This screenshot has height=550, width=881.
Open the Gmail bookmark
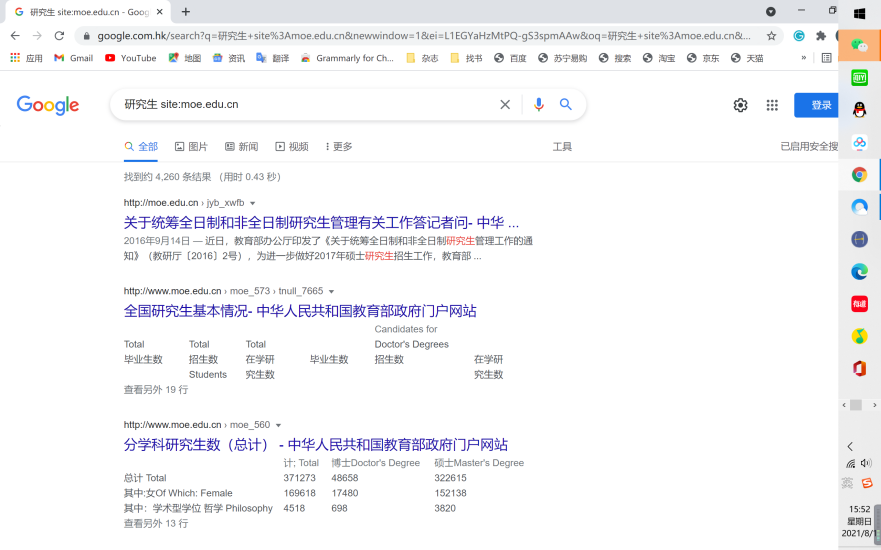coord(74,58)
